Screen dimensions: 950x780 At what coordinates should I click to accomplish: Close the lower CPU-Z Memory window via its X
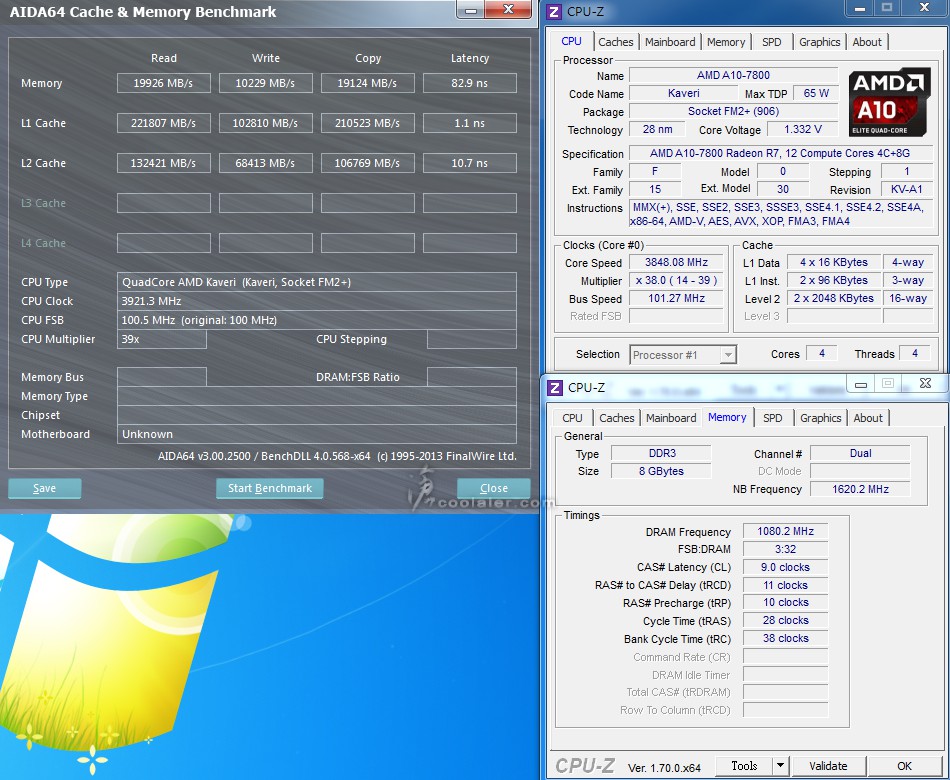[x=925, y=384]
